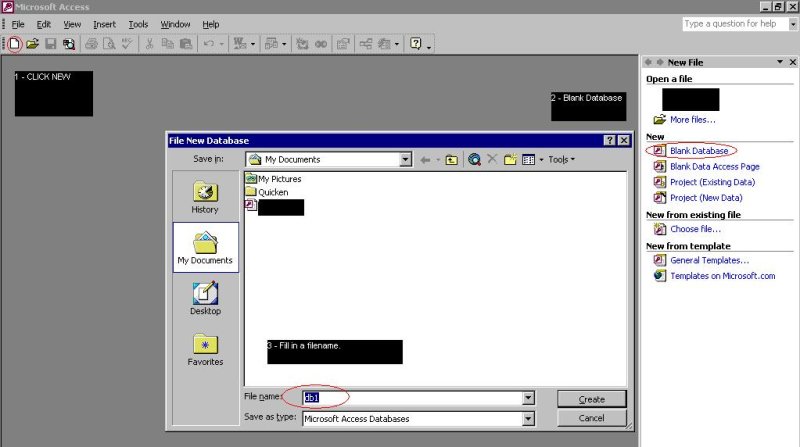Click the Properties toolbar icon
The image size is (800, 447).
point(343,44)
